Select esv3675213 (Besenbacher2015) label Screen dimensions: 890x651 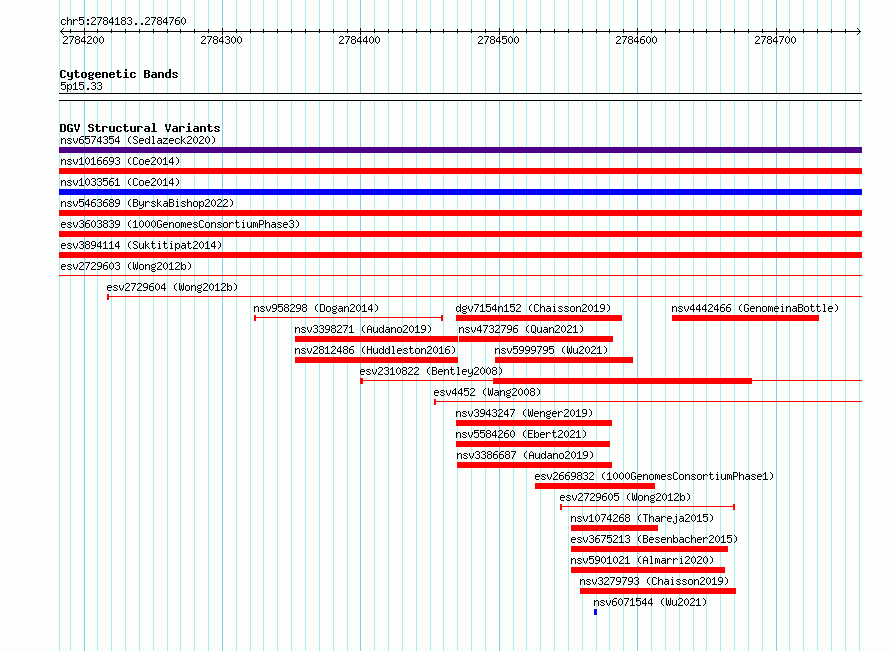(x=654, y=539)
